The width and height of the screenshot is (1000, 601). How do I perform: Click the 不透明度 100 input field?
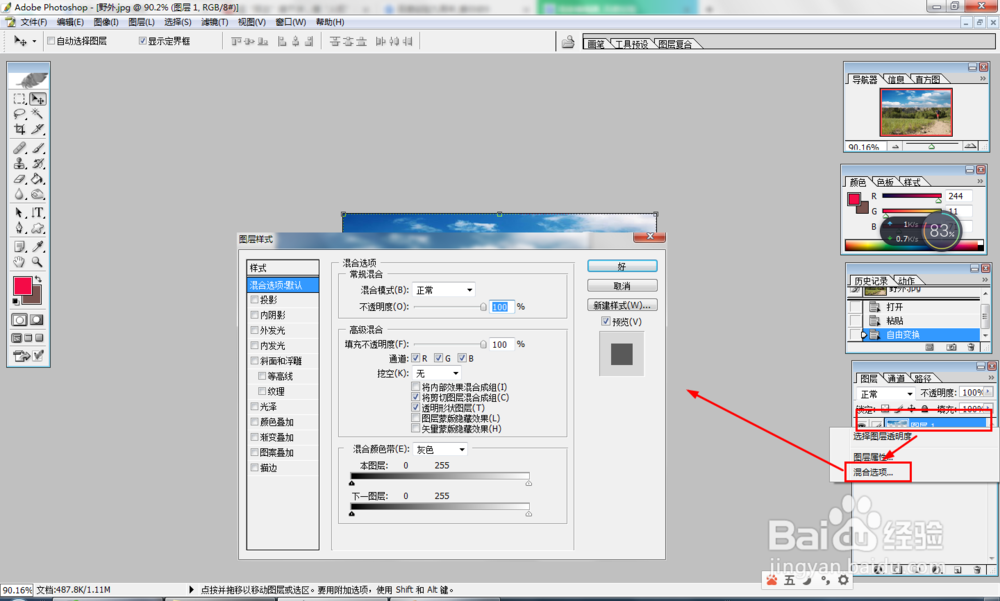click(501, 307)
